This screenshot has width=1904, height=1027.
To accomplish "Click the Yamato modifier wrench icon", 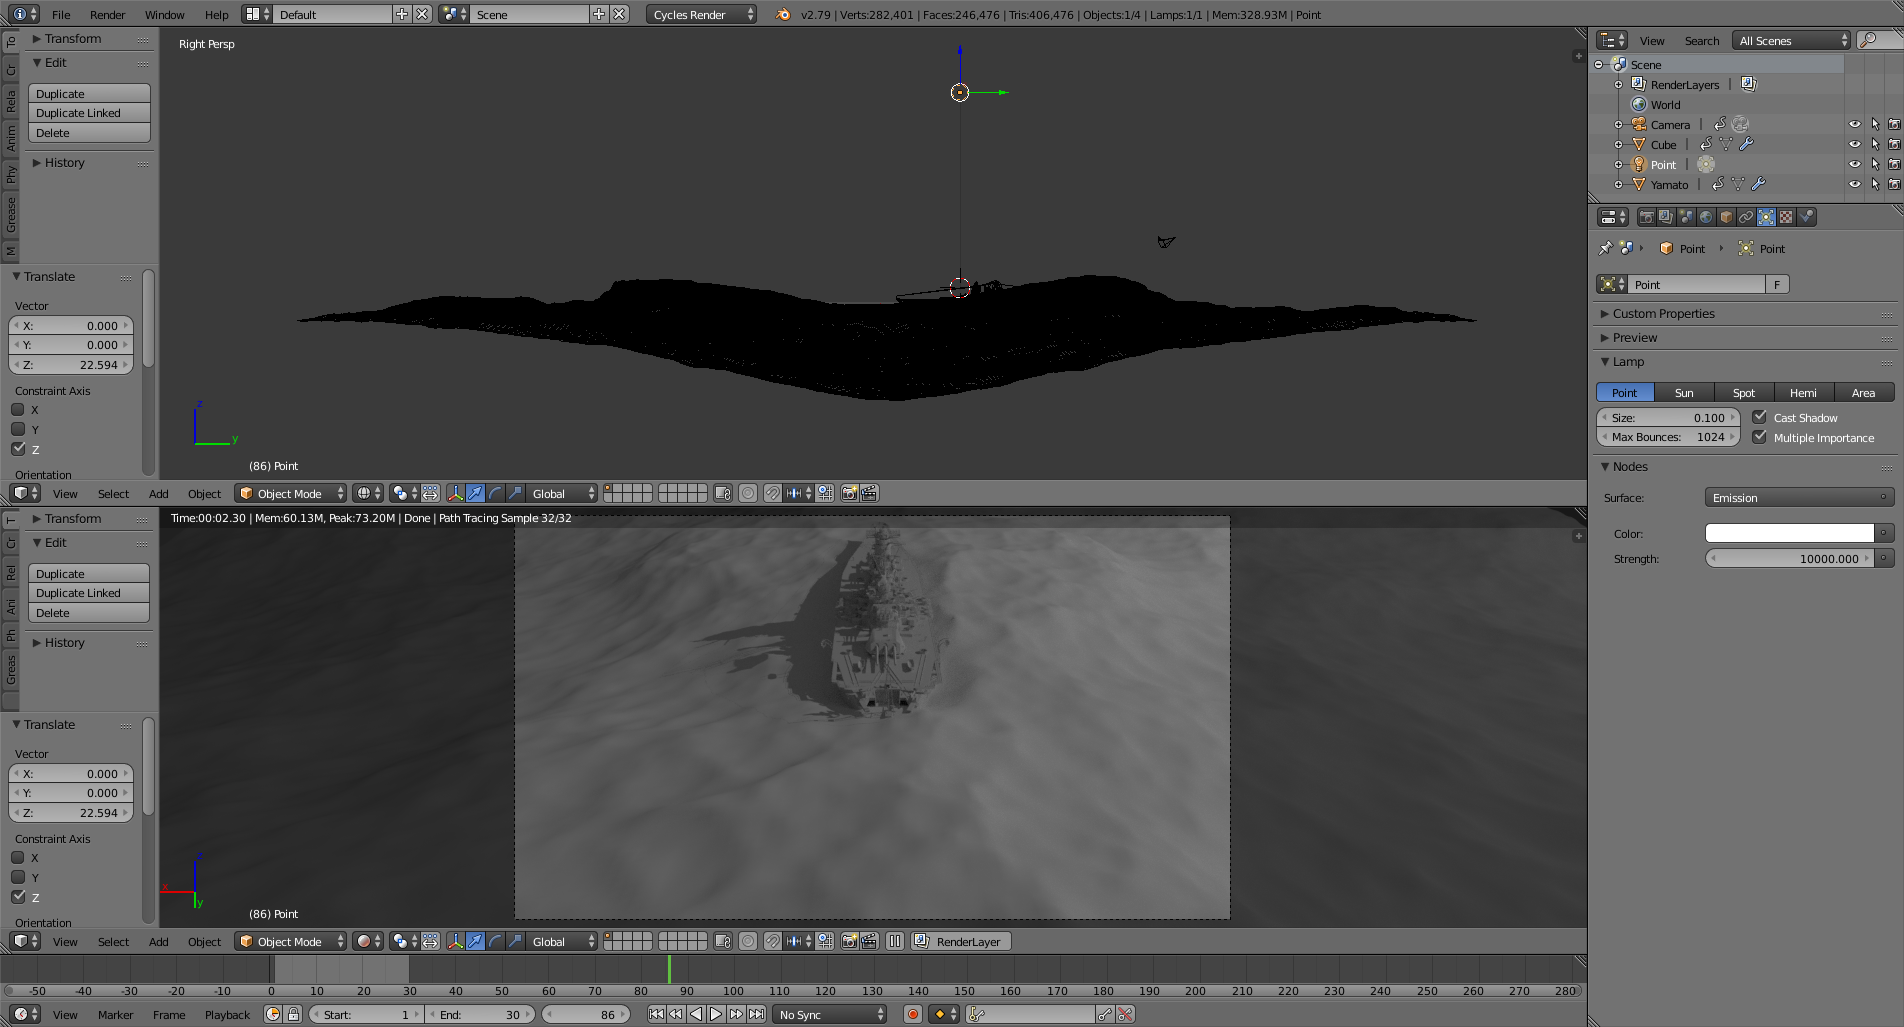I will point(1758,184).
